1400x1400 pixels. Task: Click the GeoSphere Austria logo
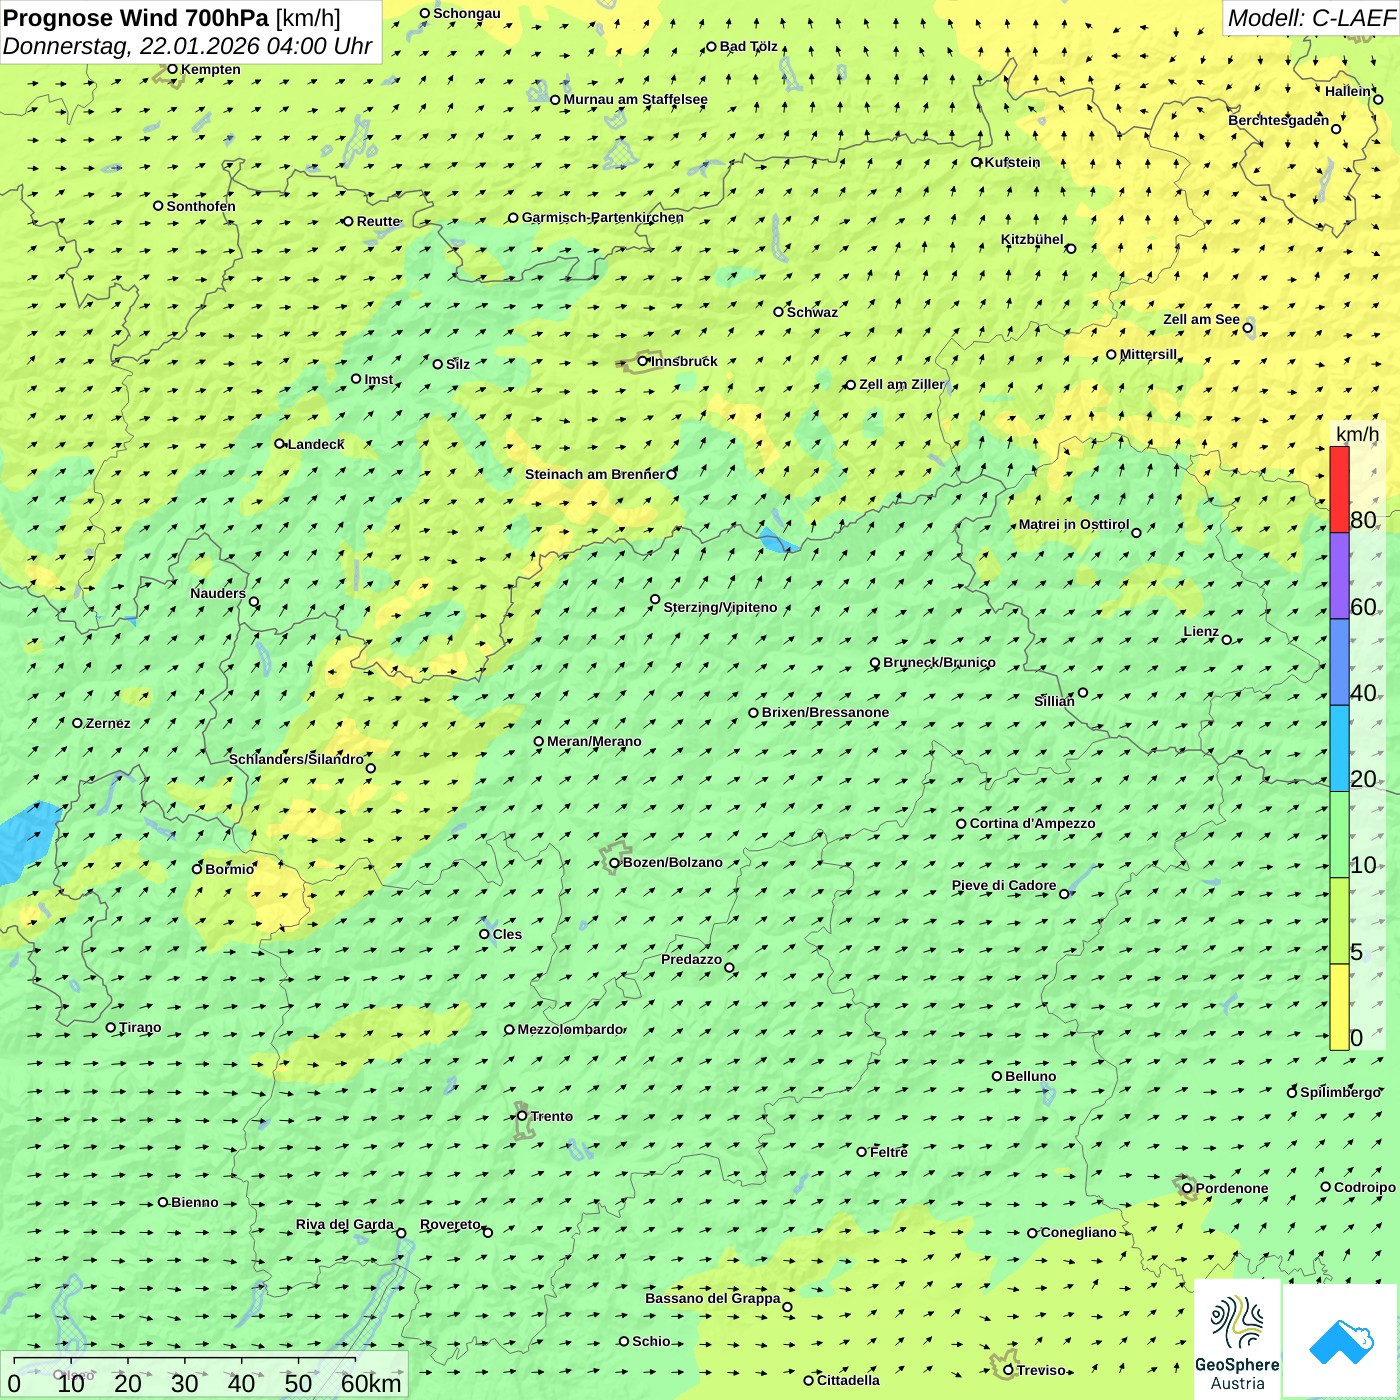pos(1237,1340)
